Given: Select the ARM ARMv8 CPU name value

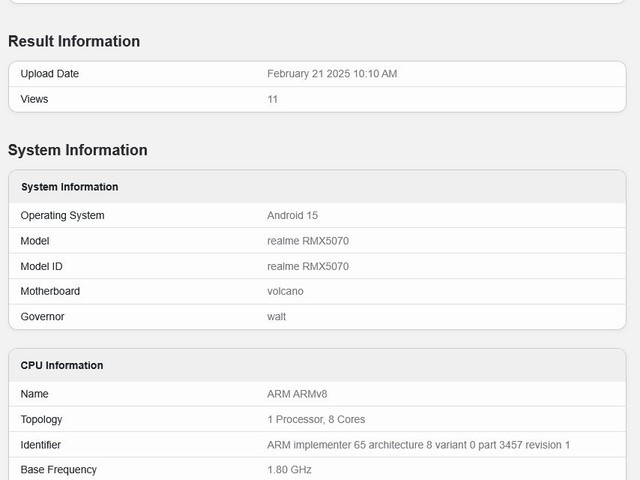Looking at the screenshot, I should click(297, 394).
